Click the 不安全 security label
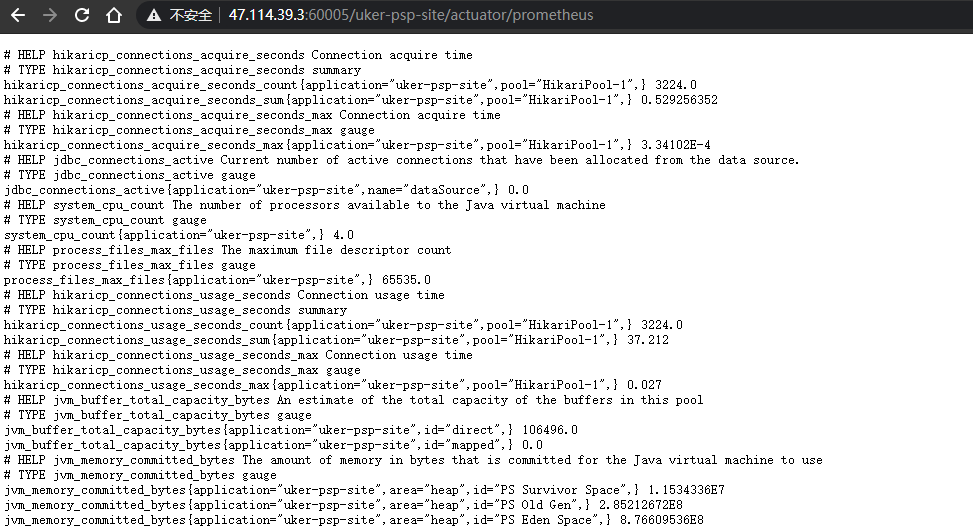 (x=190, y=15)
